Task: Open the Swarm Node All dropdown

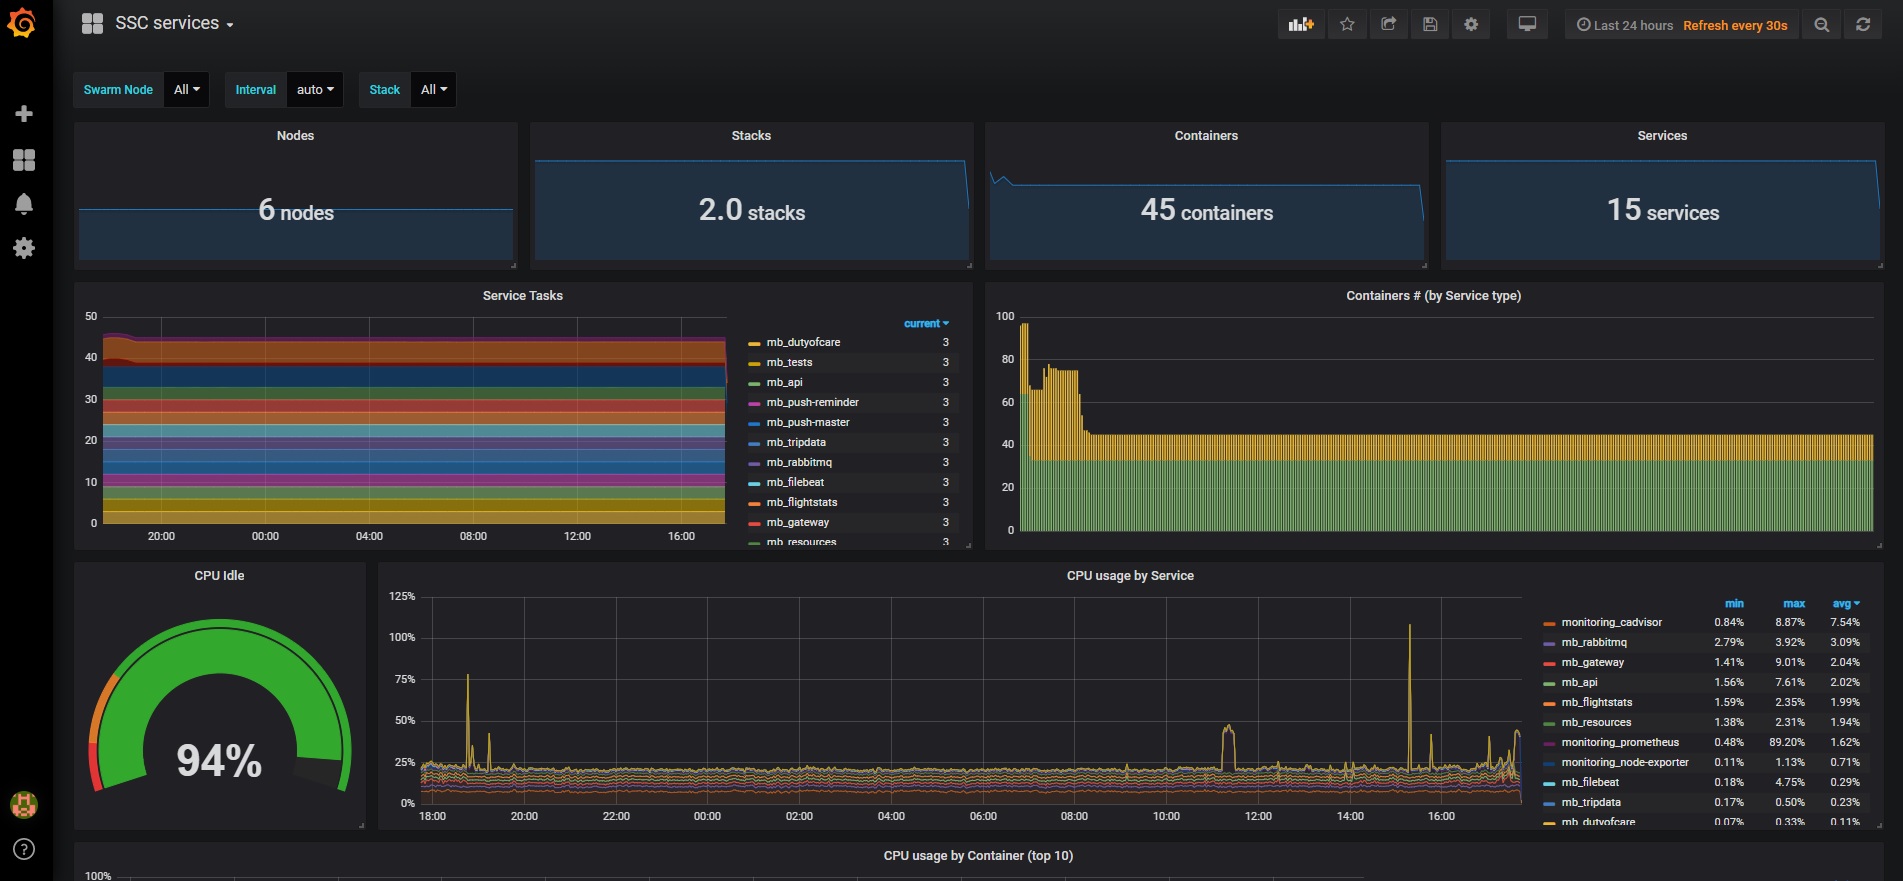Action: point(187,90)
